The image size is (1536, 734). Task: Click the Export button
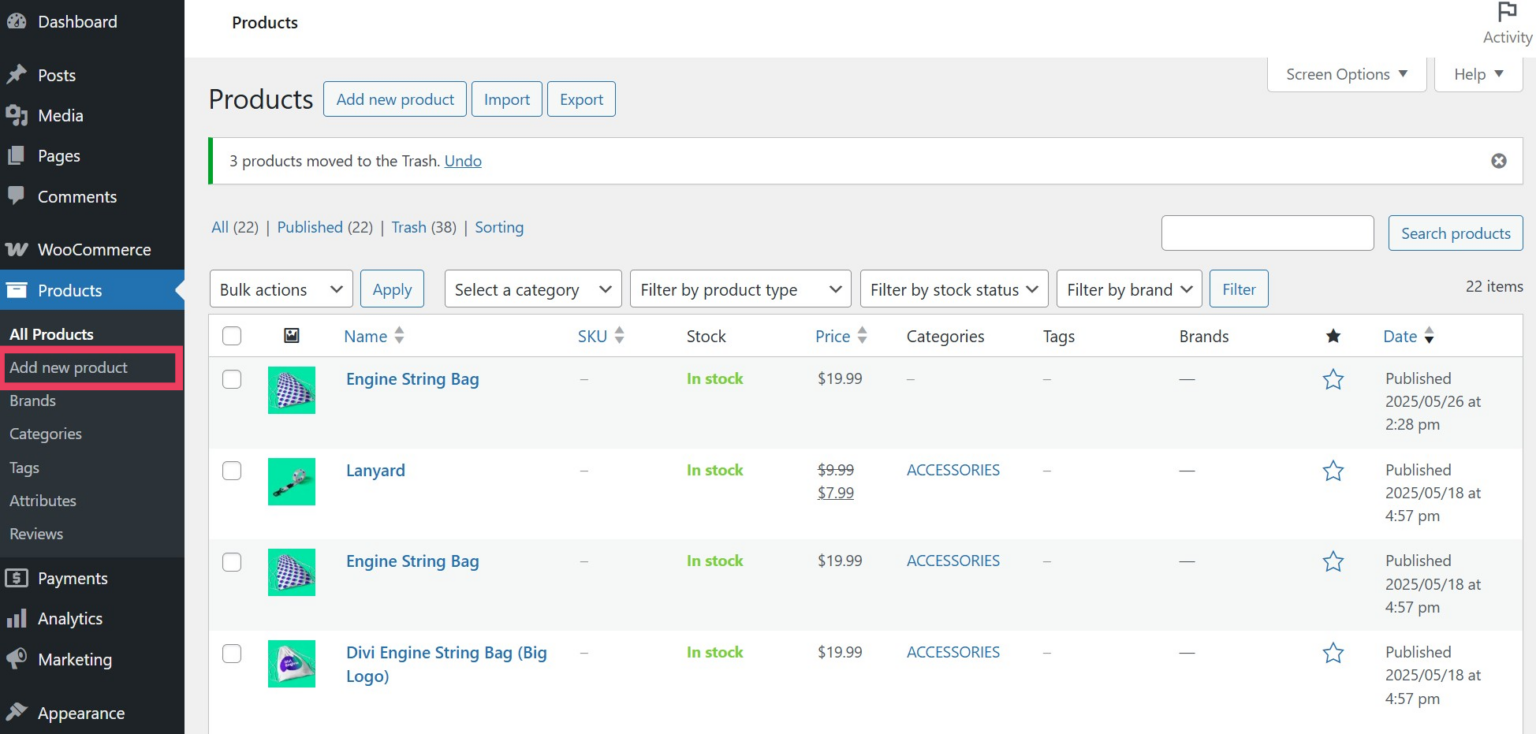581,99
